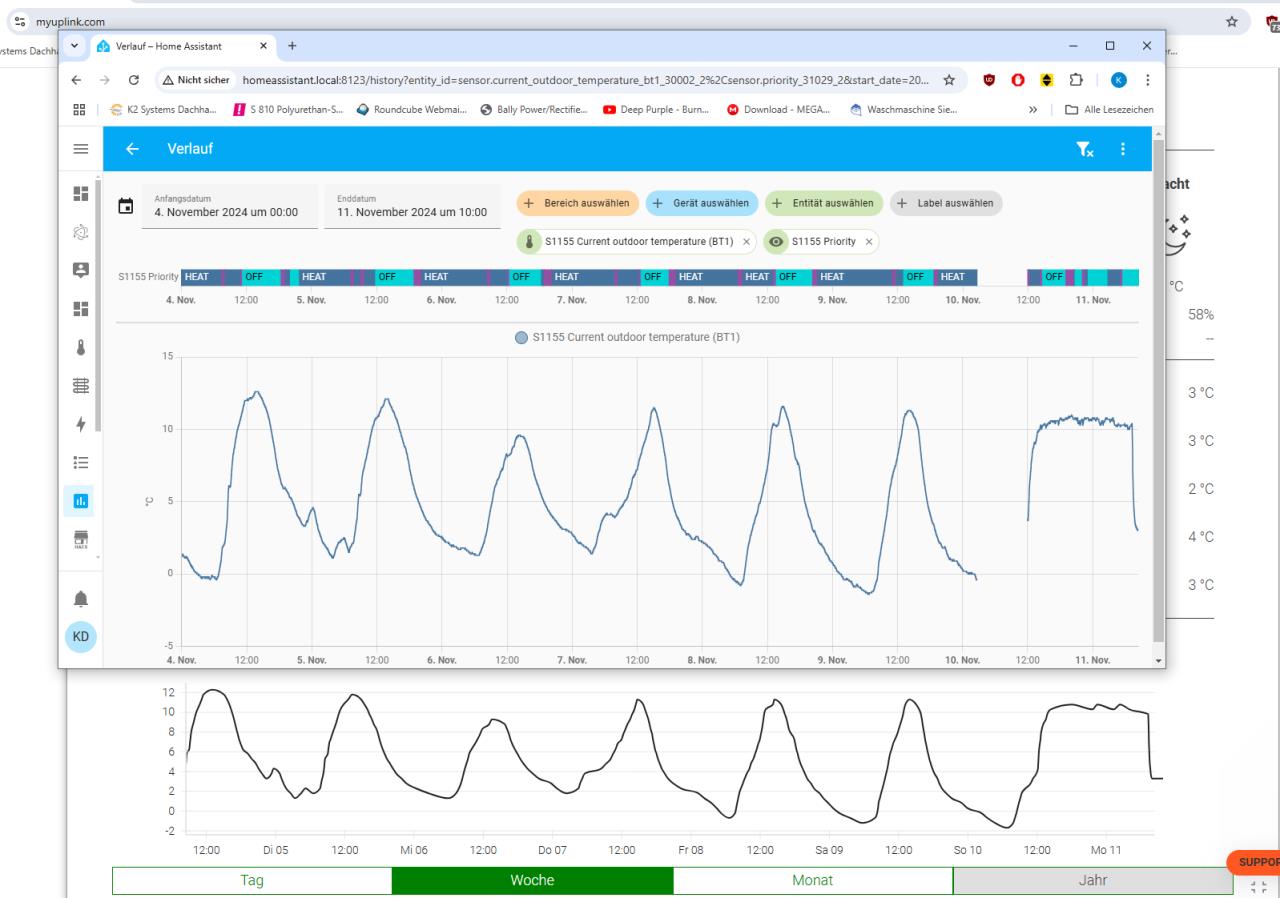Select Jahr period tab in myUplink window

pos(1093,881)
